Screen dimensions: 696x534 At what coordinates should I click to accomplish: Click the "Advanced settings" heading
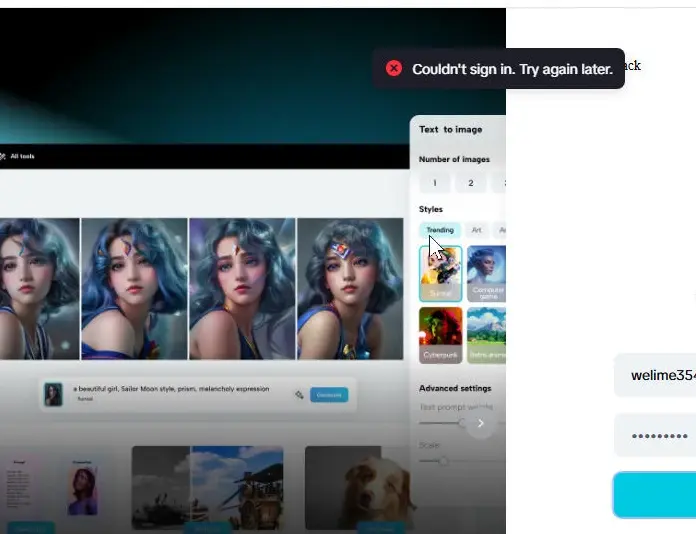pos(455,388)
